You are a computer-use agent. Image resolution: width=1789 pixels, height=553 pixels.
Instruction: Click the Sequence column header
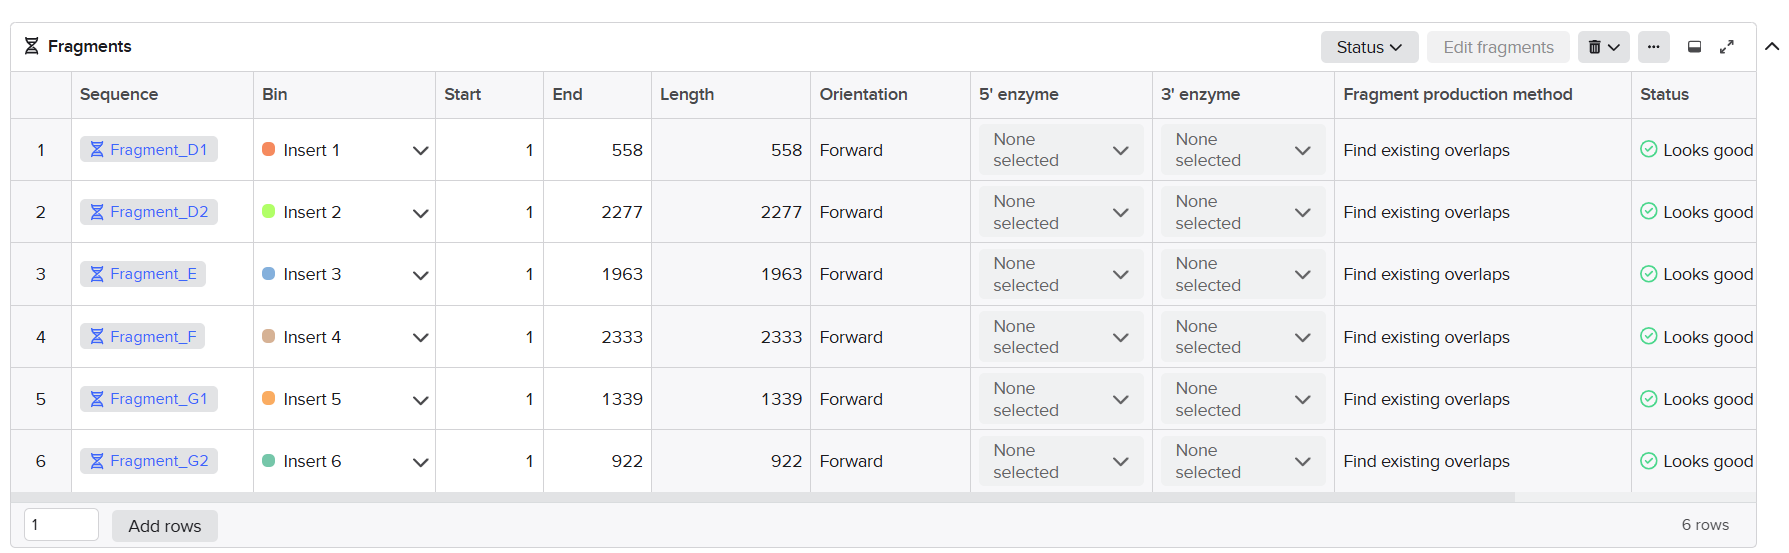[119, 94]
